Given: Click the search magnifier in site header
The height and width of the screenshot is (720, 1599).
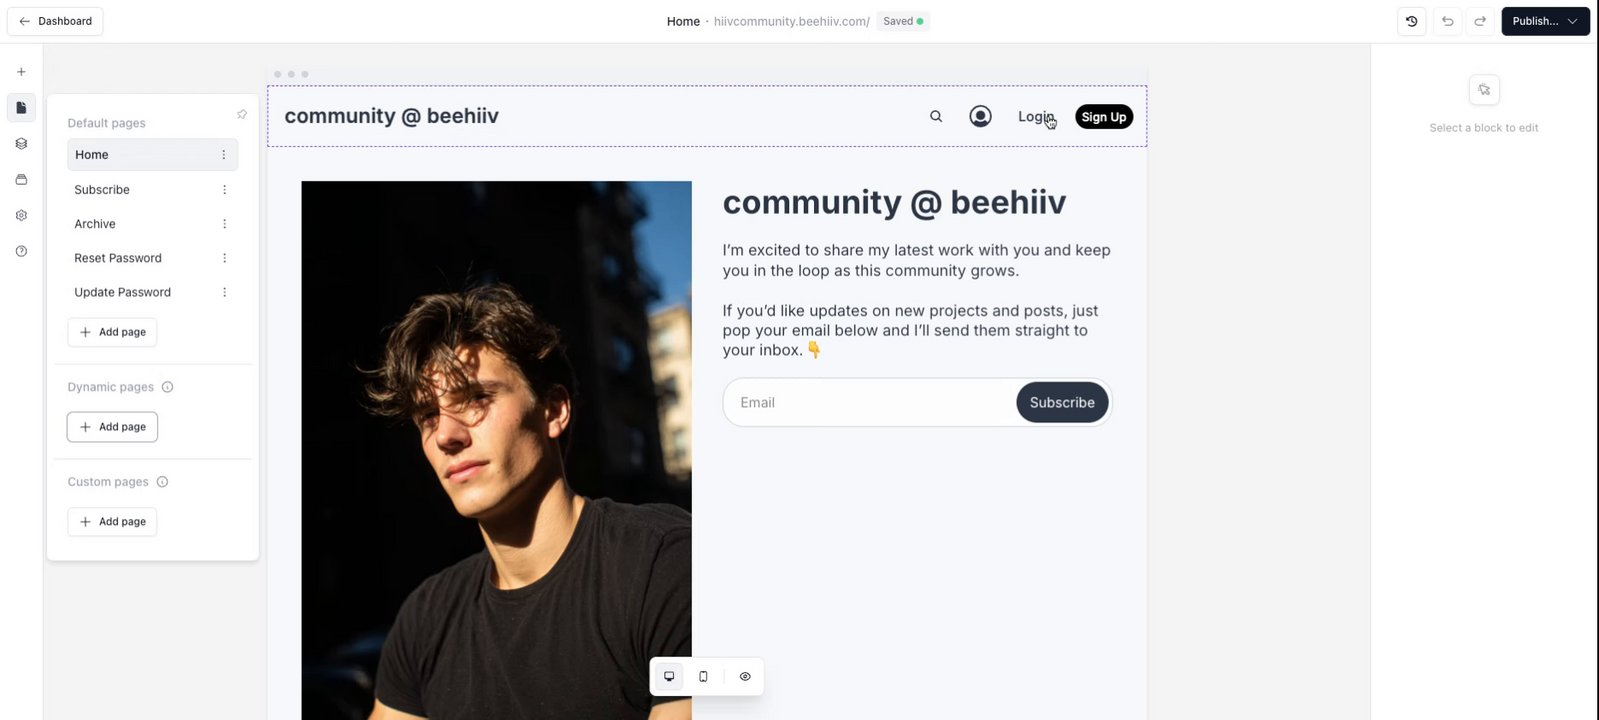Looking at the screenshot, I should click(936, 117).
